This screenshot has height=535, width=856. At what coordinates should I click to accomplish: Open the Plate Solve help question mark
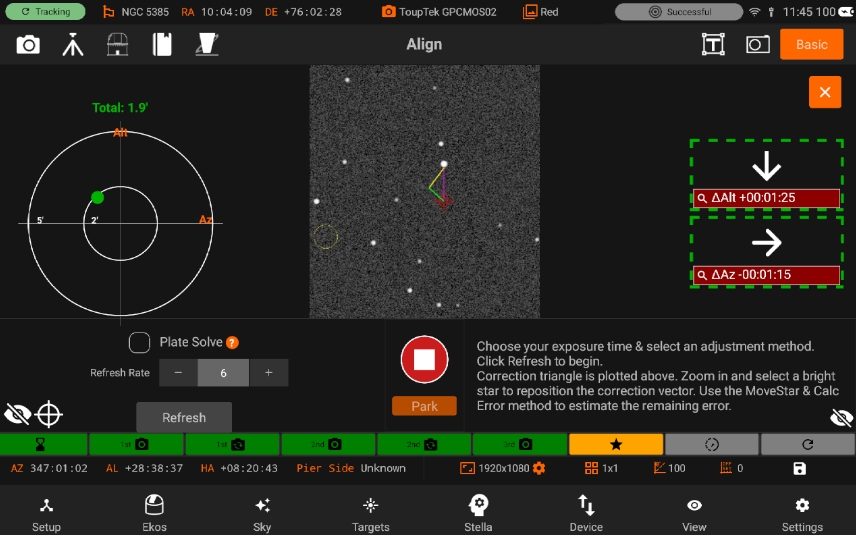click(x=233, y=343)
